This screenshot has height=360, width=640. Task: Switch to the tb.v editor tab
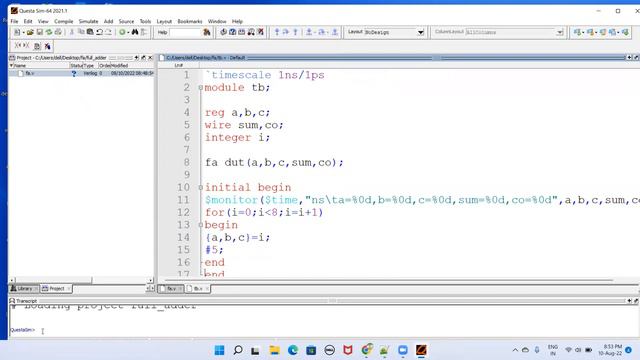(198, 289)
